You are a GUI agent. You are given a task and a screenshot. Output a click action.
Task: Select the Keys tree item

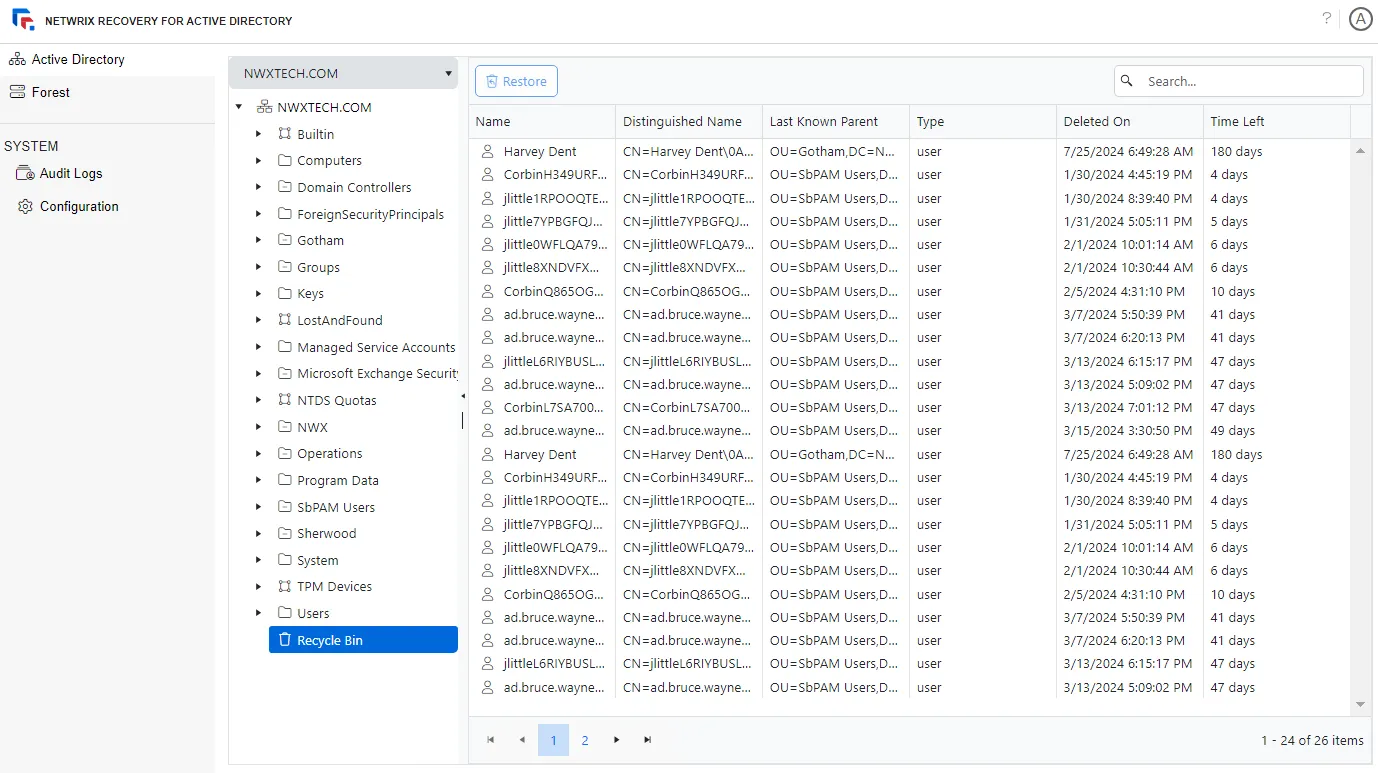310,294
